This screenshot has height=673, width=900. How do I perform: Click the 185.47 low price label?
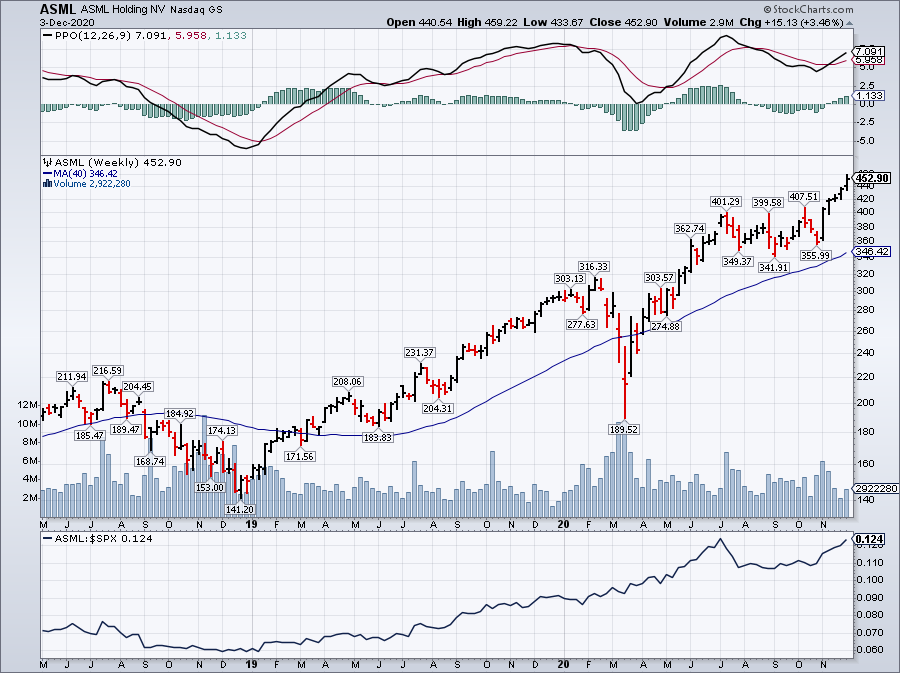[90, 435]
